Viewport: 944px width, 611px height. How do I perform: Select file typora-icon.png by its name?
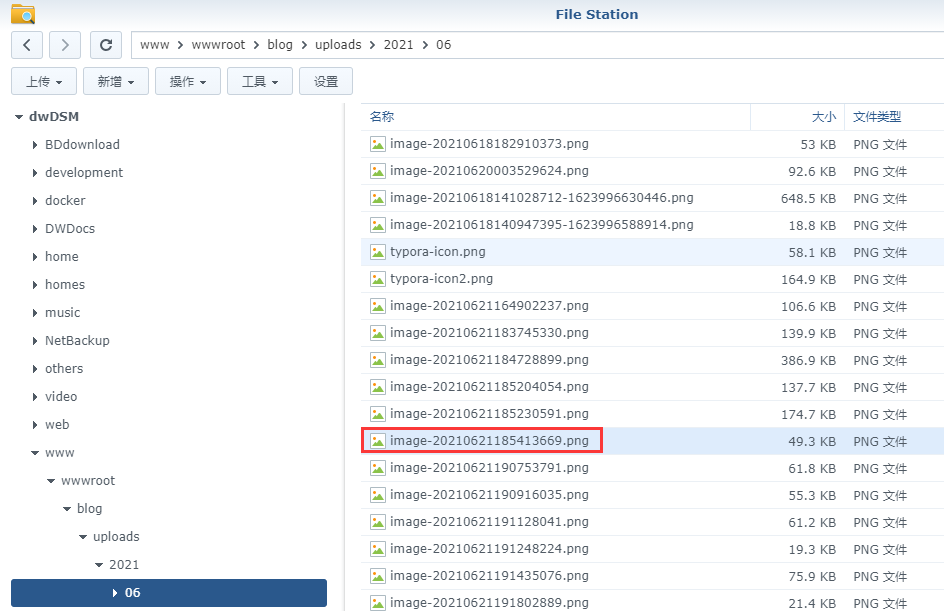coord(438,252)
